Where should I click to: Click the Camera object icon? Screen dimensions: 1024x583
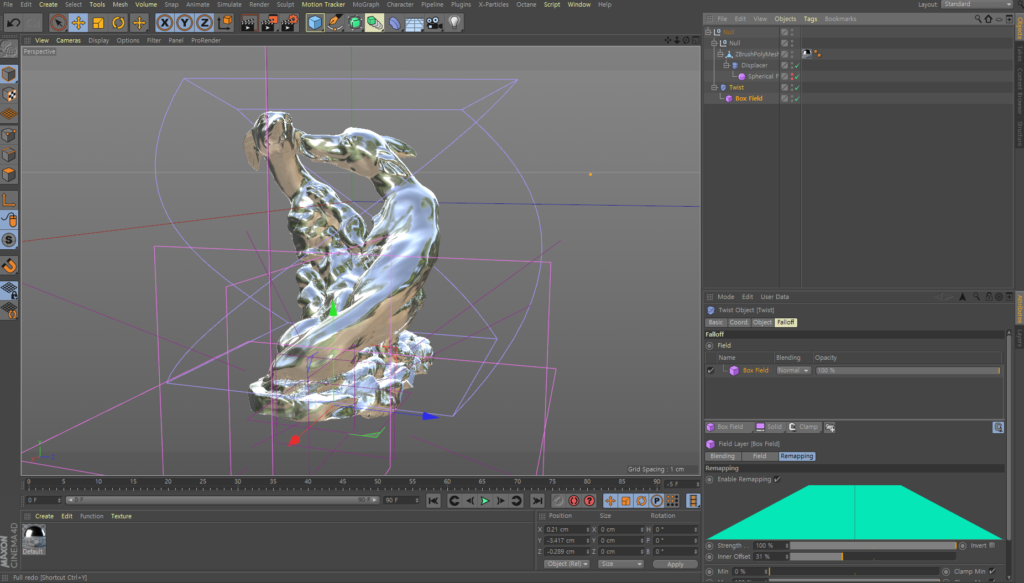[434, 22]
